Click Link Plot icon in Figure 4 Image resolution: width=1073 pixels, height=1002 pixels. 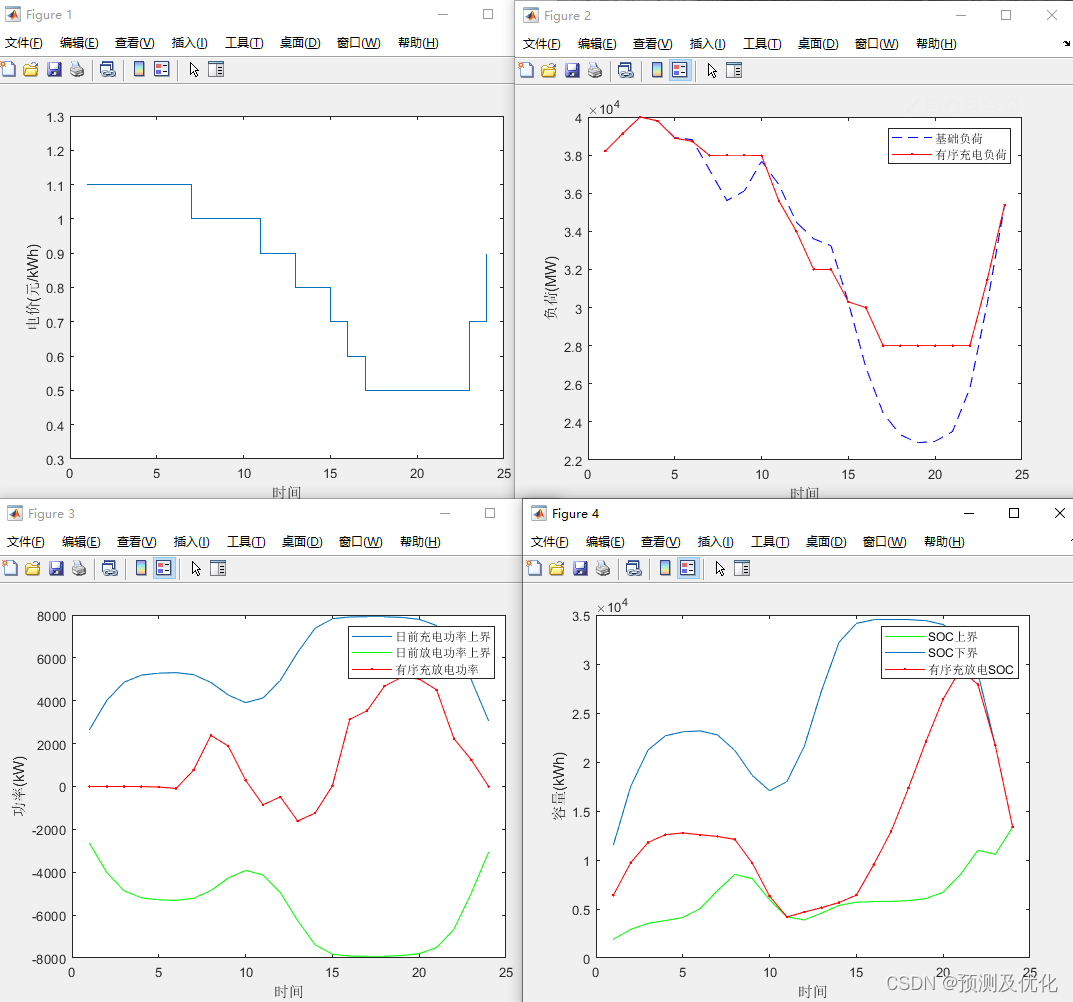(x=634, y=568)
